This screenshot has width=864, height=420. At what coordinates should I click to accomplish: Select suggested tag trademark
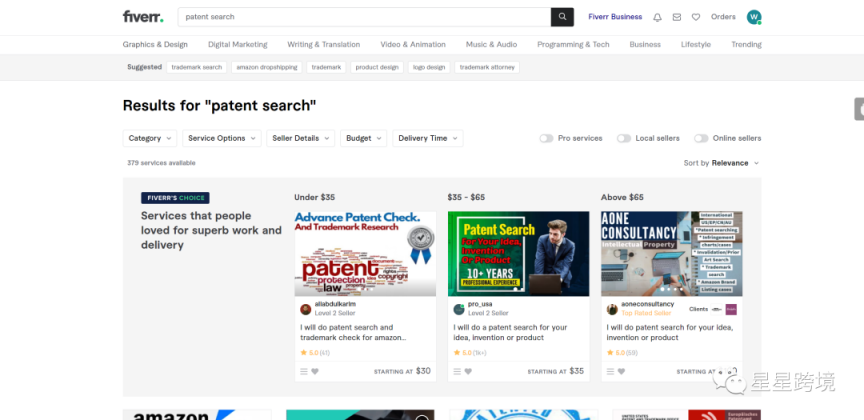click(x=326, y=67)
